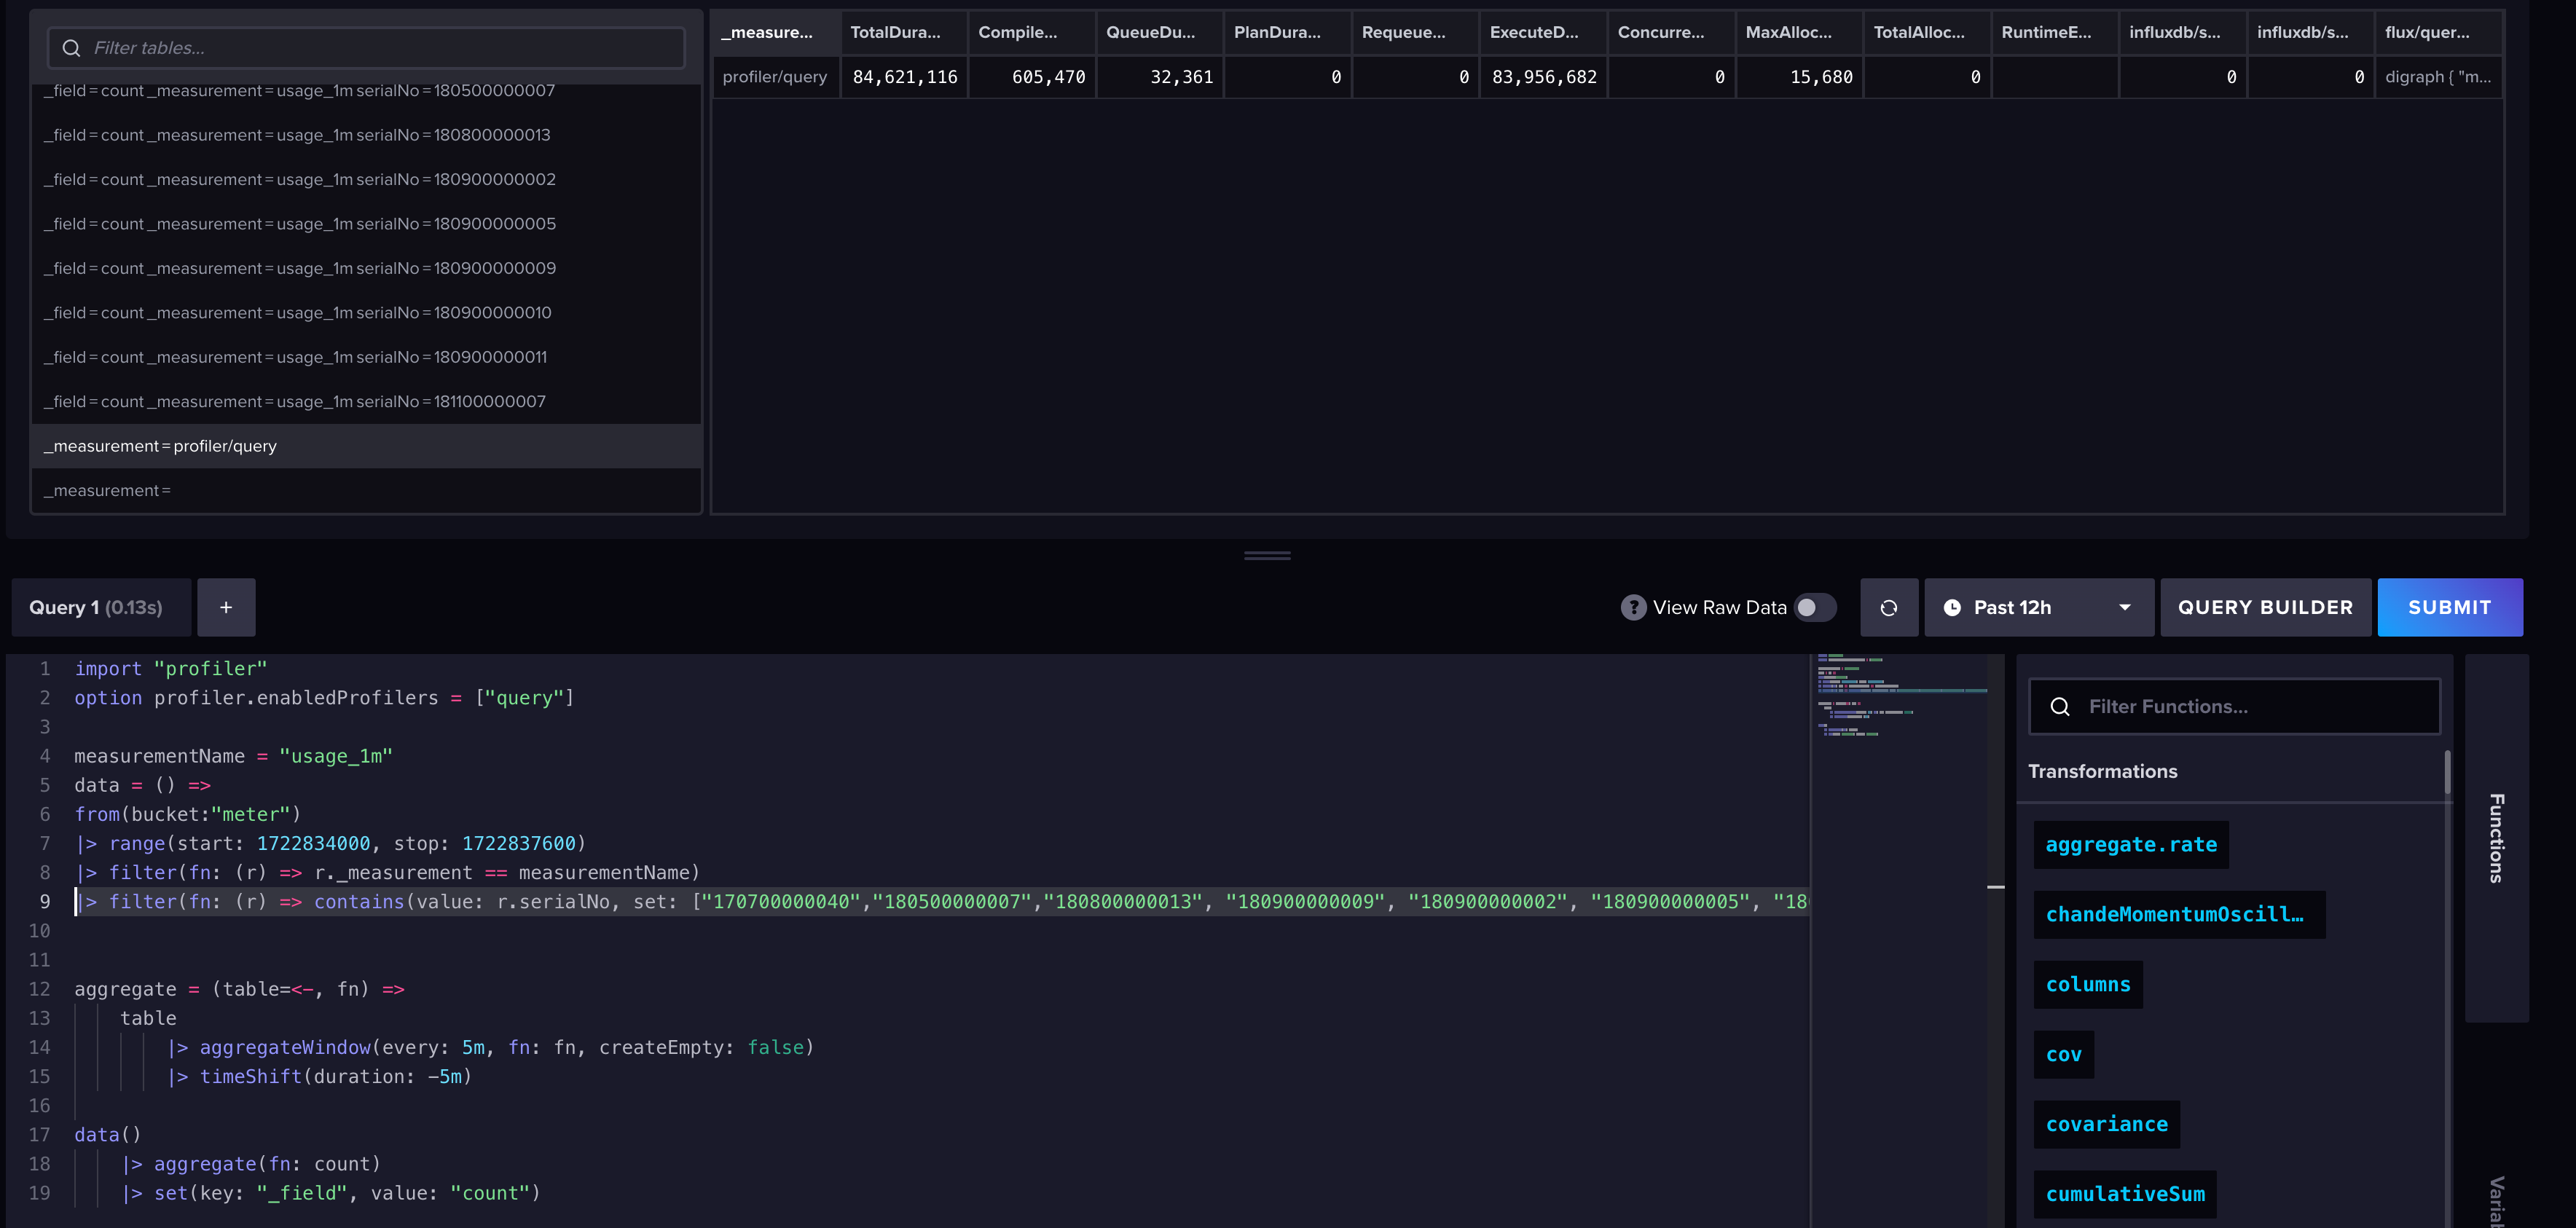Select table with serialNo 180900000002
The height and width of the screenshot is (1228, 2576).
coord(366,180)
